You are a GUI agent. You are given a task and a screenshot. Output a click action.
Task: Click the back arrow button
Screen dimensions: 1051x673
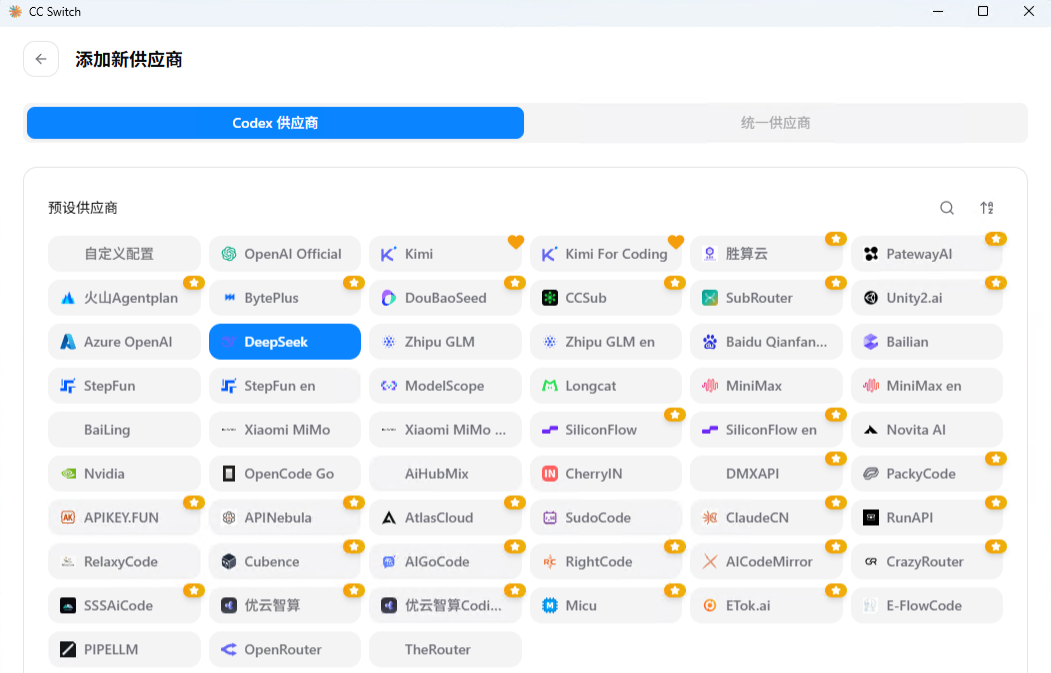41,59
